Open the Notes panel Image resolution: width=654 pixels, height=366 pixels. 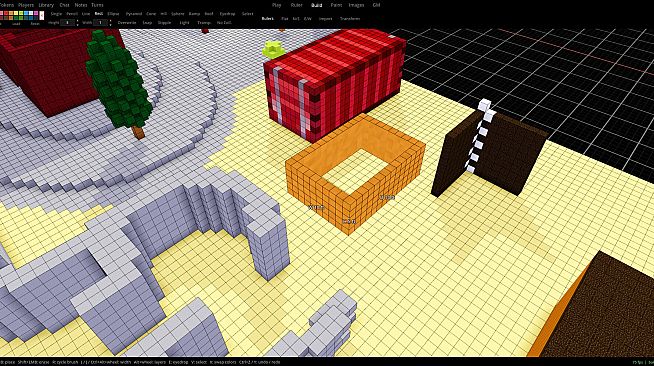pos(81,5)
